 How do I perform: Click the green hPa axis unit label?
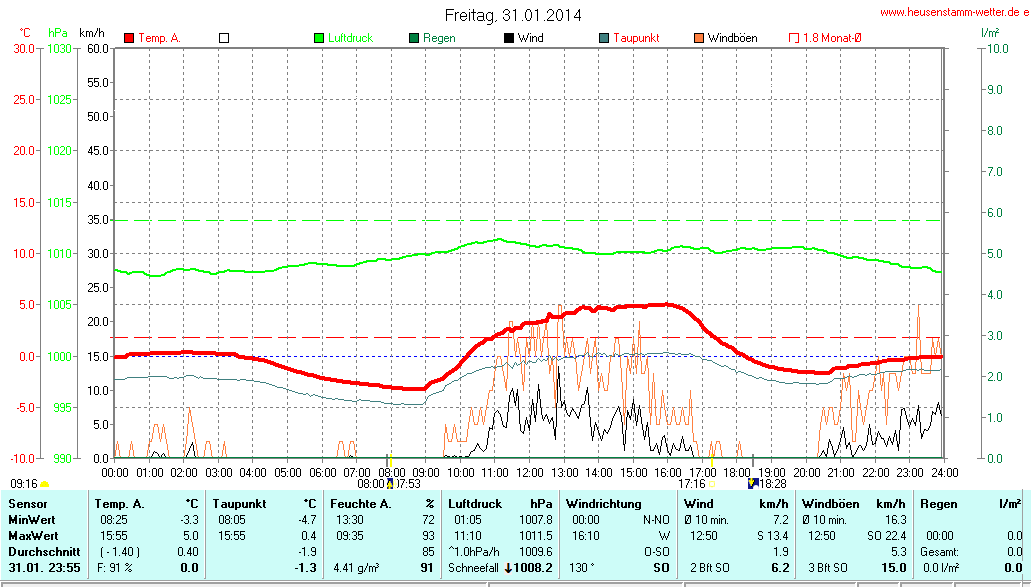coord(58,33)
